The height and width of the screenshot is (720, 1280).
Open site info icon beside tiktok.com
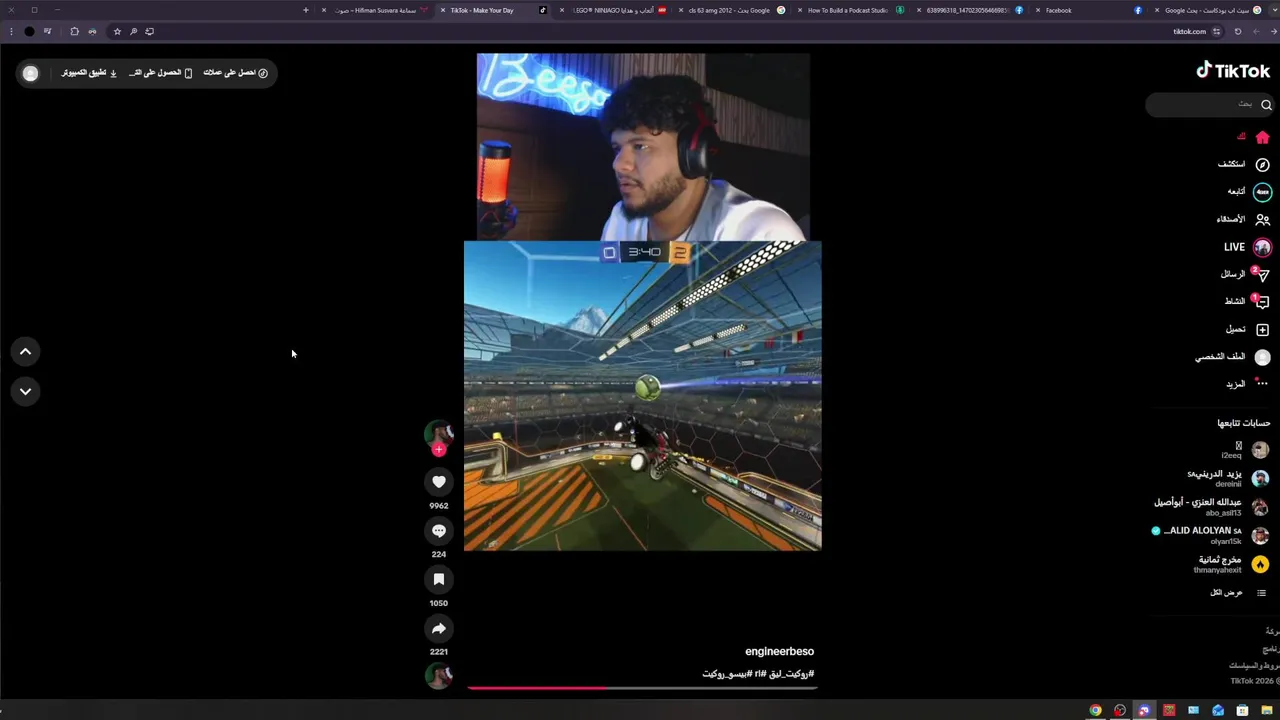tap(1216, 31)
